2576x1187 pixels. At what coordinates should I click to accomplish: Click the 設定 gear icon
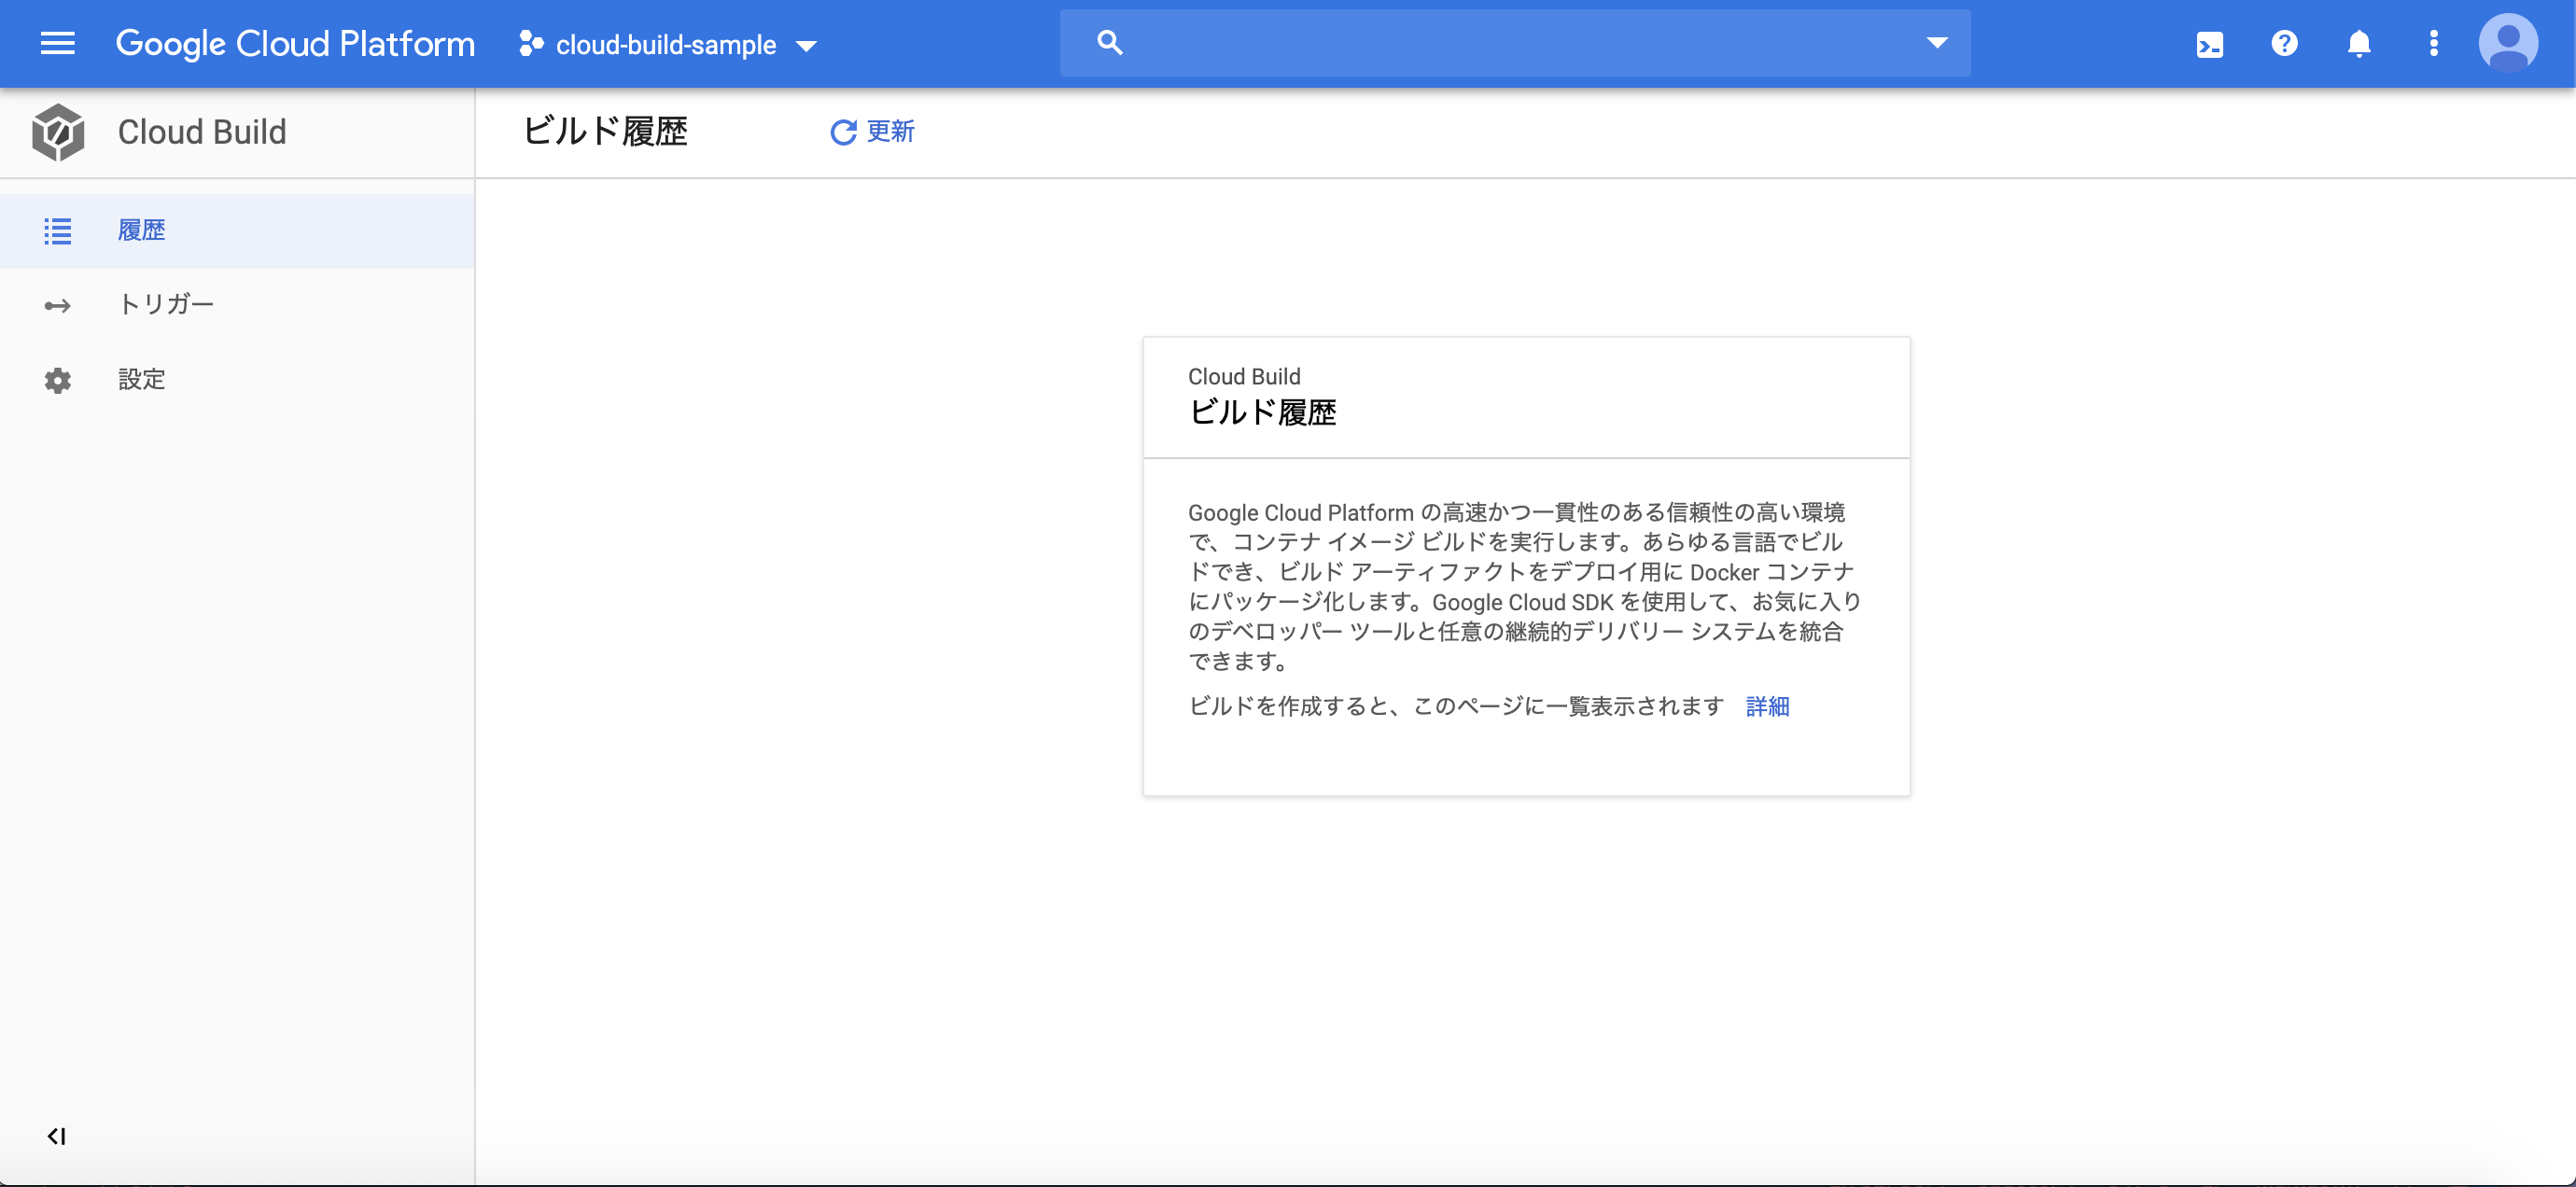coord(58,380)
